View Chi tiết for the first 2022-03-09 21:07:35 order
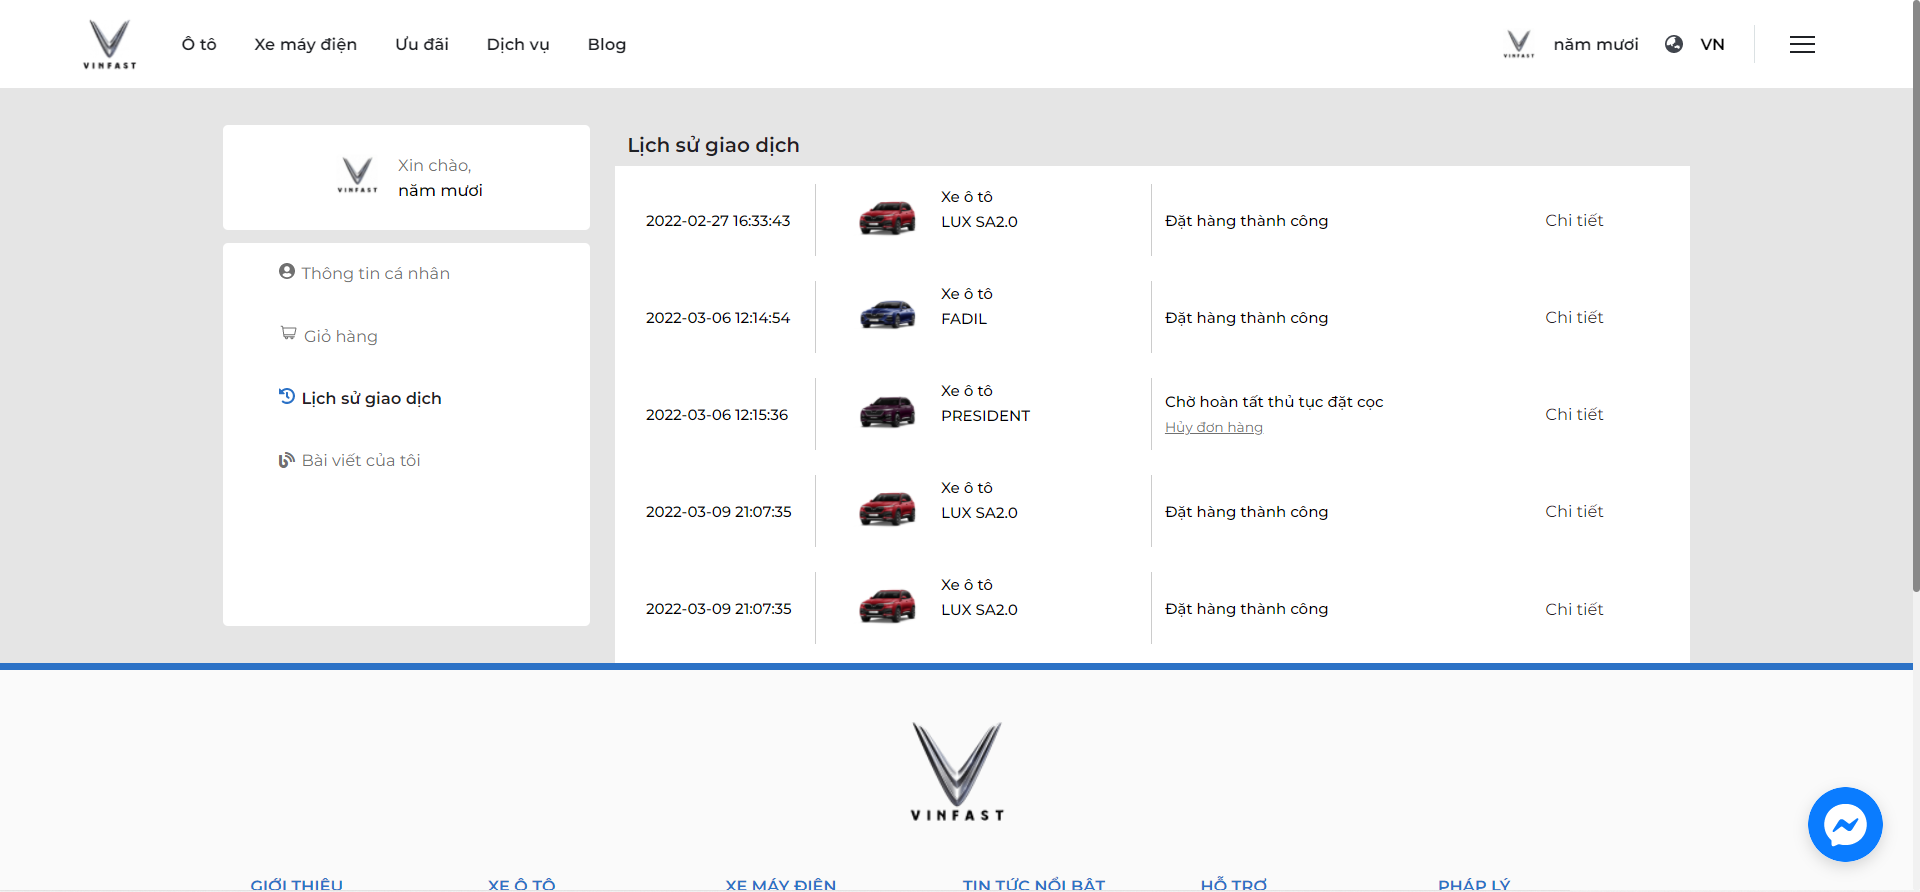Image resolution: width=1920 pixels, height=892 pixels. 1574,511
